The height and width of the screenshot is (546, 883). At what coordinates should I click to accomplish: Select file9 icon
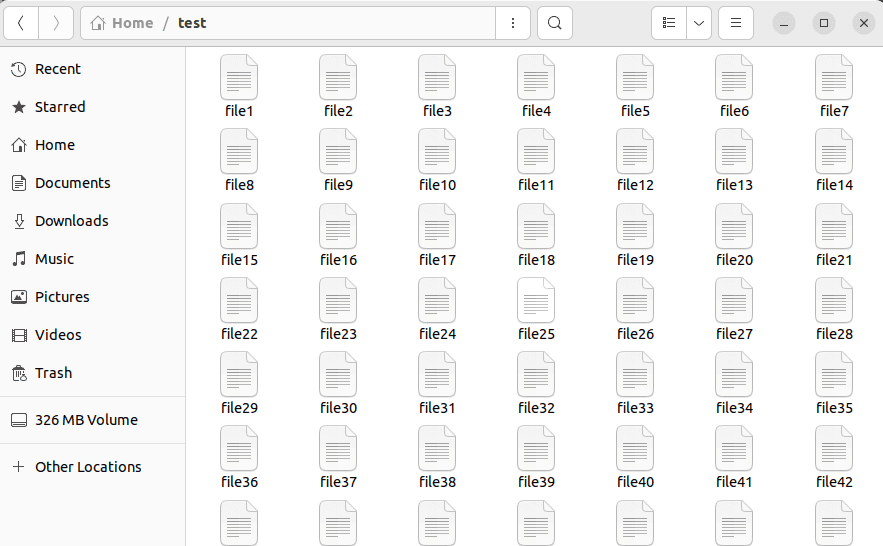click(338, 151)
